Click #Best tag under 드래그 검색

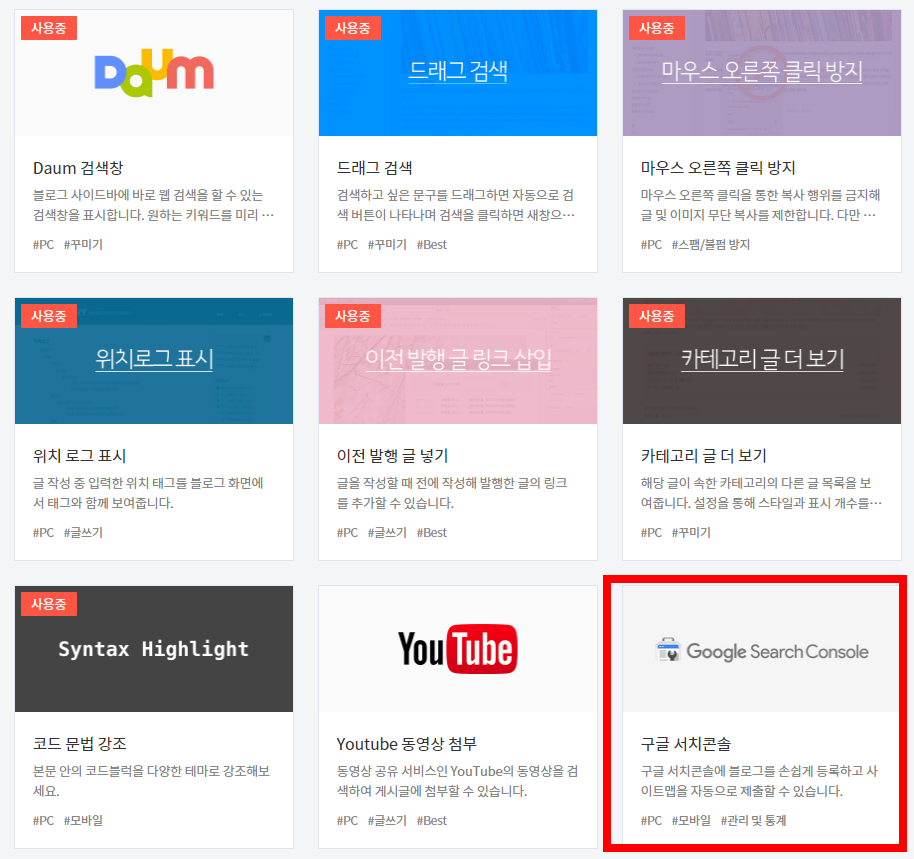[431, 245]
